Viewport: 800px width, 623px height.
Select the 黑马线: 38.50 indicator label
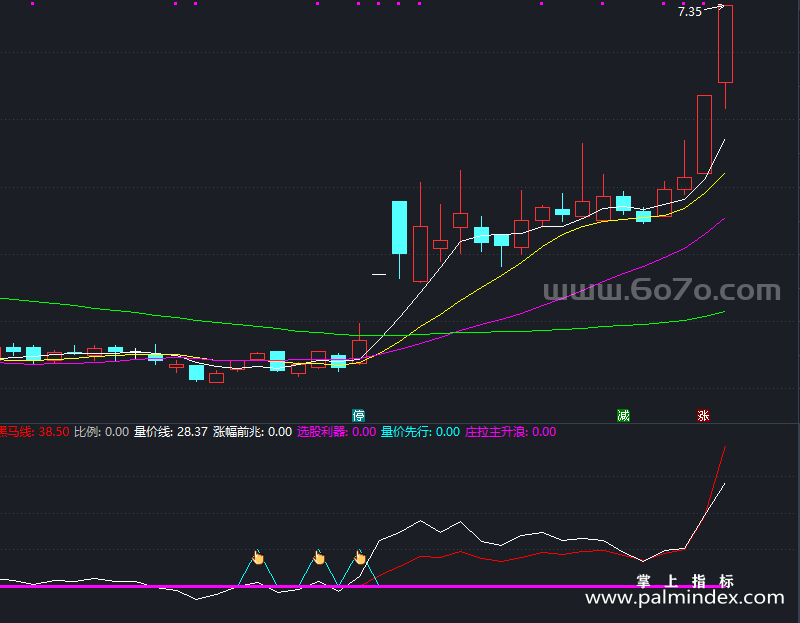(34, 432)
